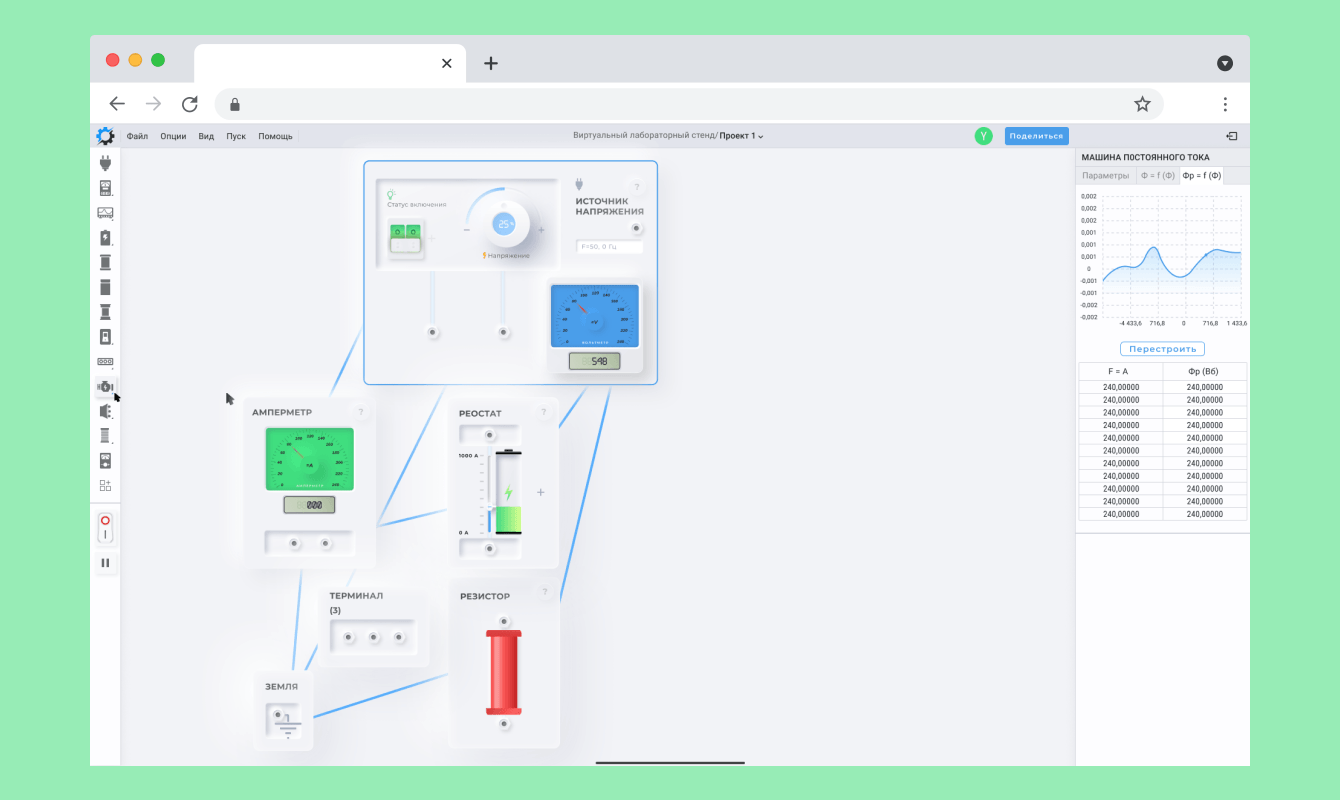Open the add components grid icon
Image resolution: width=1340 pixels, height=800 pixels.
point(105,486)
